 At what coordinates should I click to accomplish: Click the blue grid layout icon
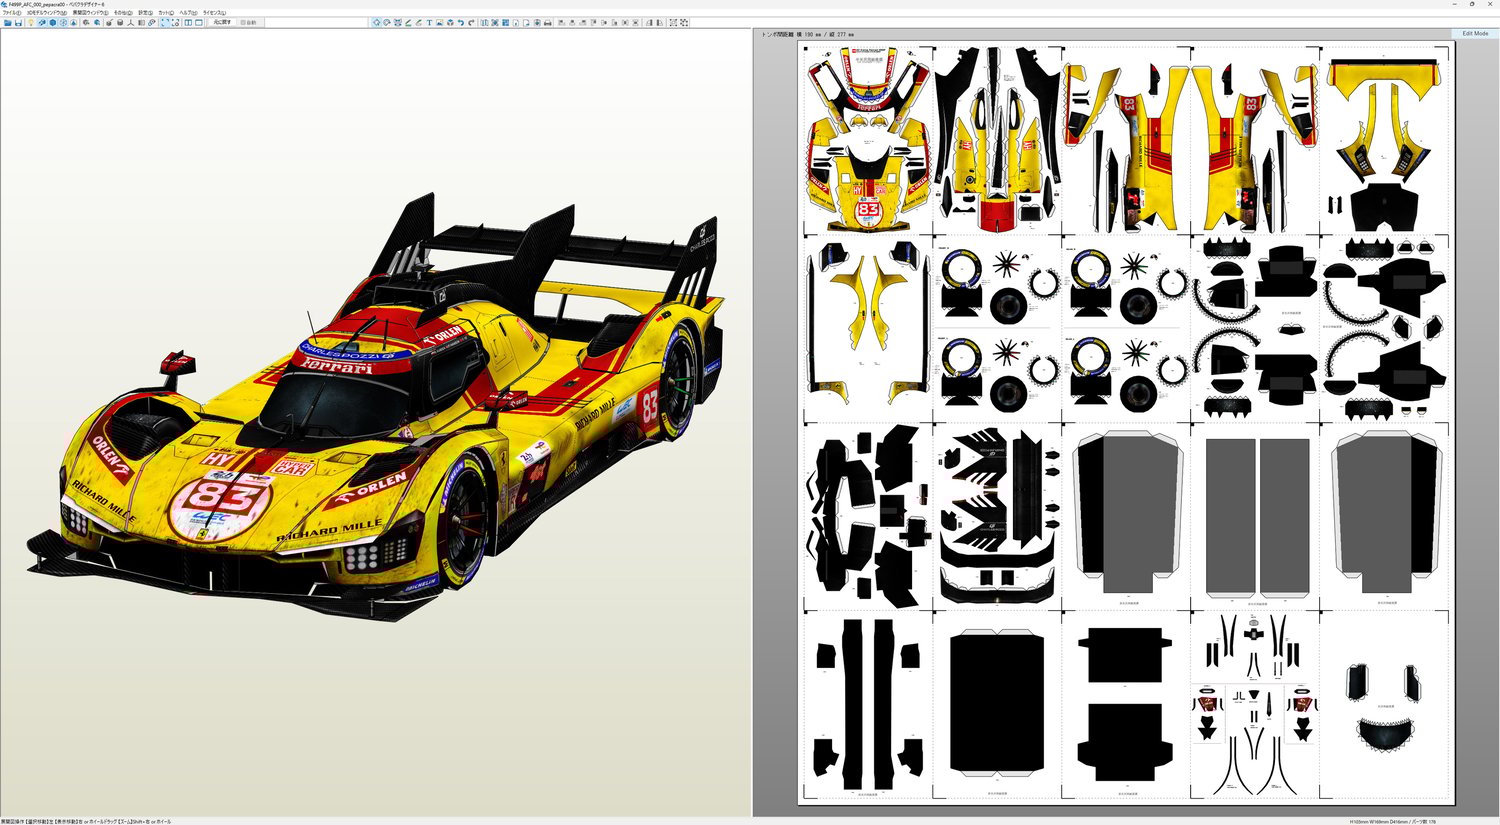[x=505, y=23]
